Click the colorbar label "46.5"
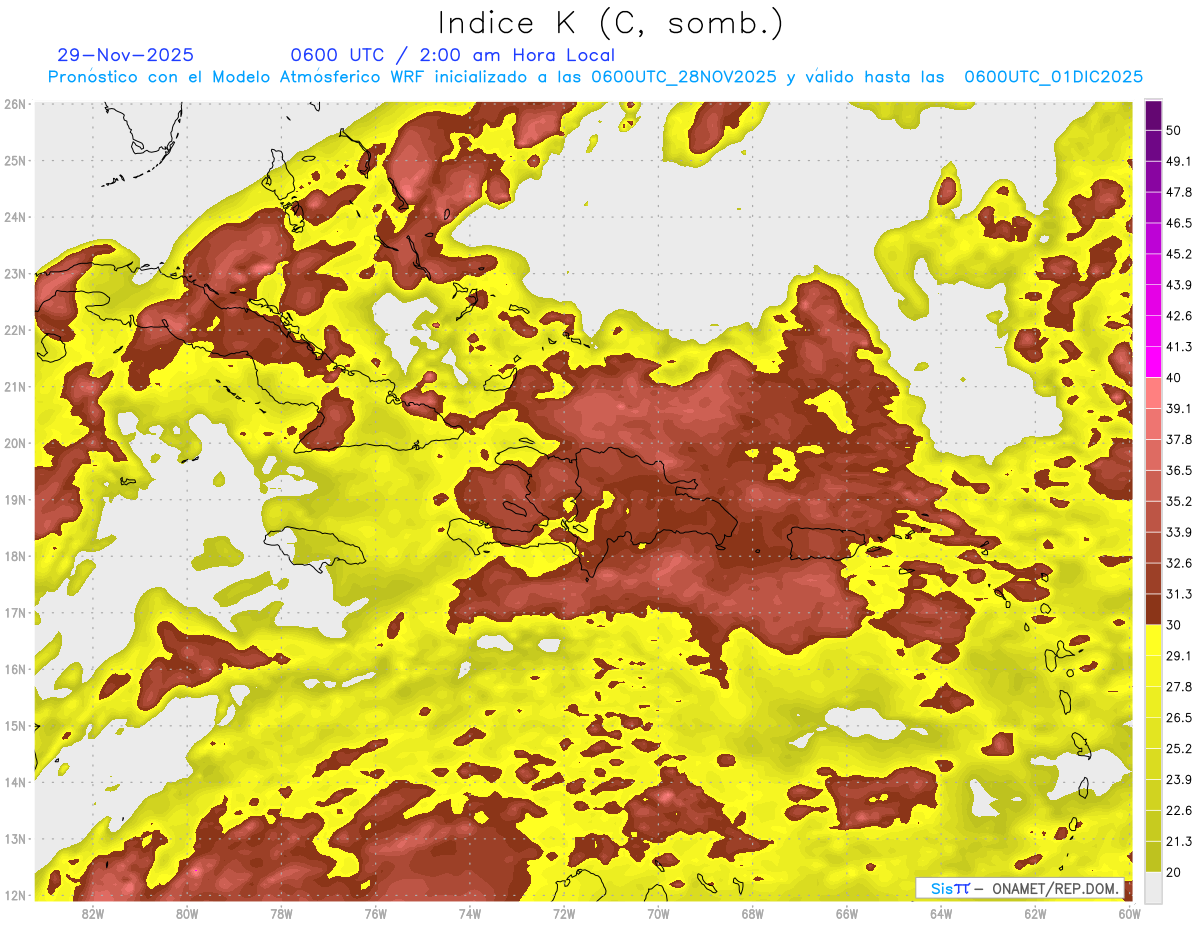 coord(1179,223)
